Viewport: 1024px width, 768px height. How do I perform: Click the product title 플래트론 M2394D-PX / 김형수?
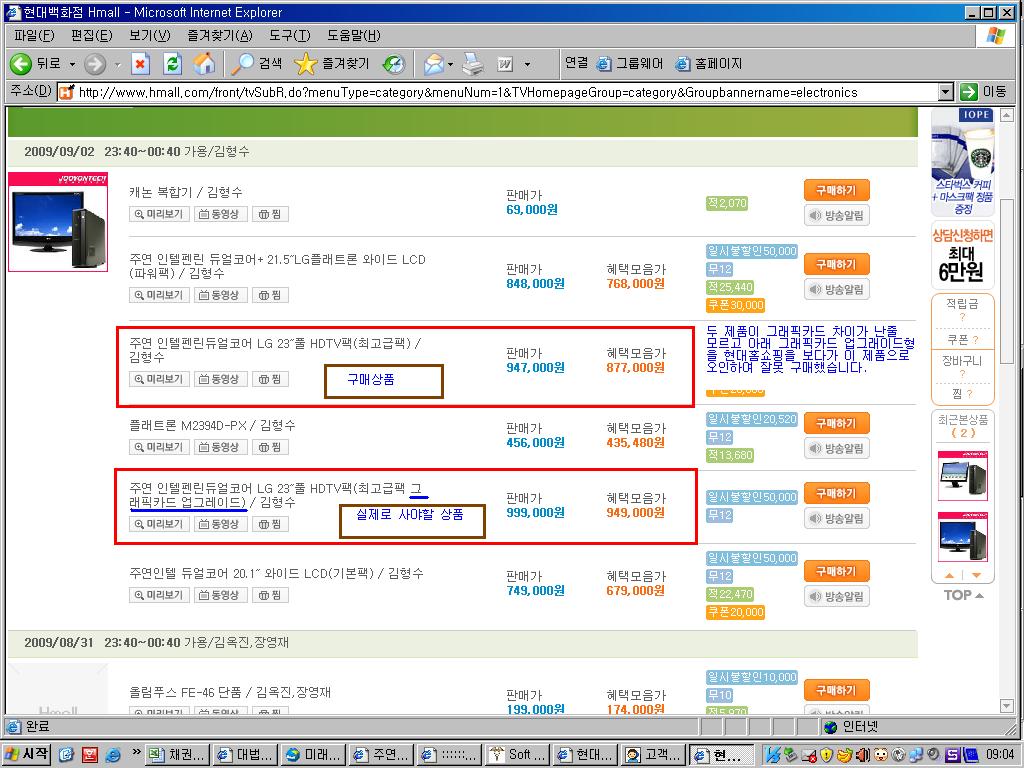(x=212, y=426)
